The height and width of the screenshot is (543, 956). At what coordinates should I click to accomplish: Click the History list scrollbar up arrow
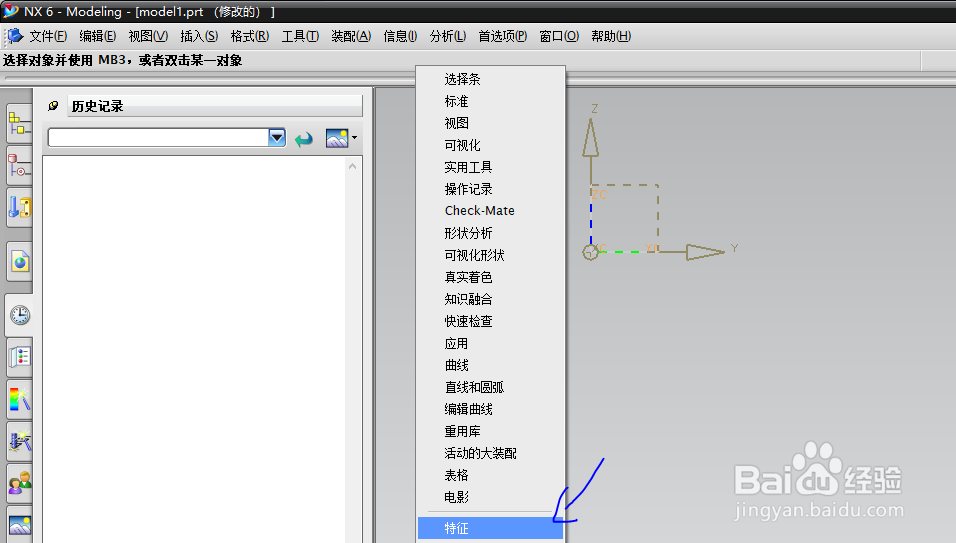[x=352, y=166]
